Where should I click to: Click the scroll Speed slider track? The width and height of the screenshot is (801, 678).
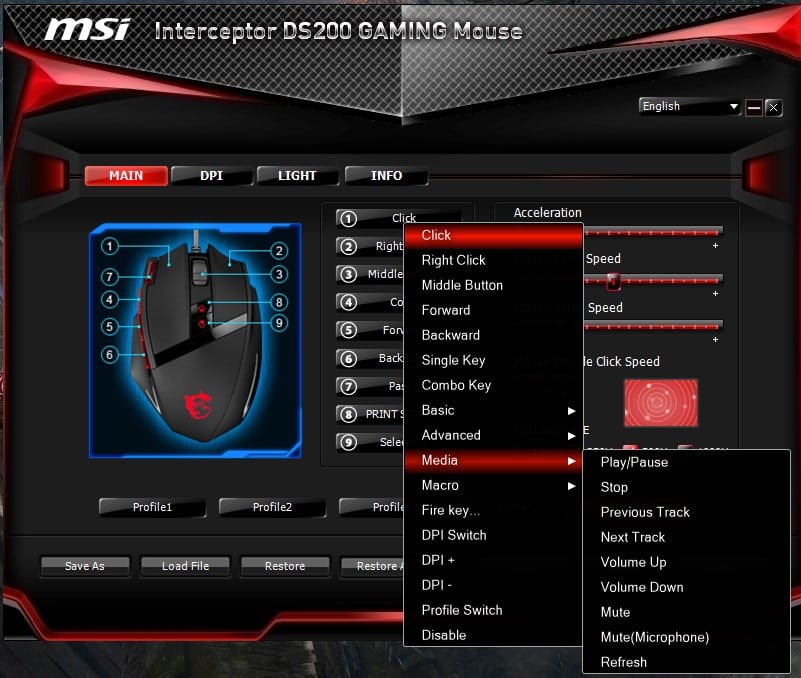pyautogui.click(x=653, y=326)
